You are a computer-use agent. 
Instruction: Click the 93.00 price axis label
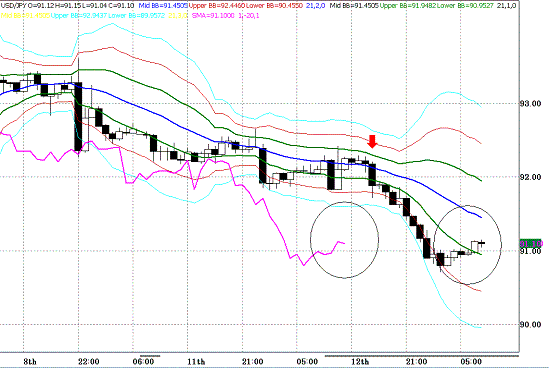coord(531,104)
